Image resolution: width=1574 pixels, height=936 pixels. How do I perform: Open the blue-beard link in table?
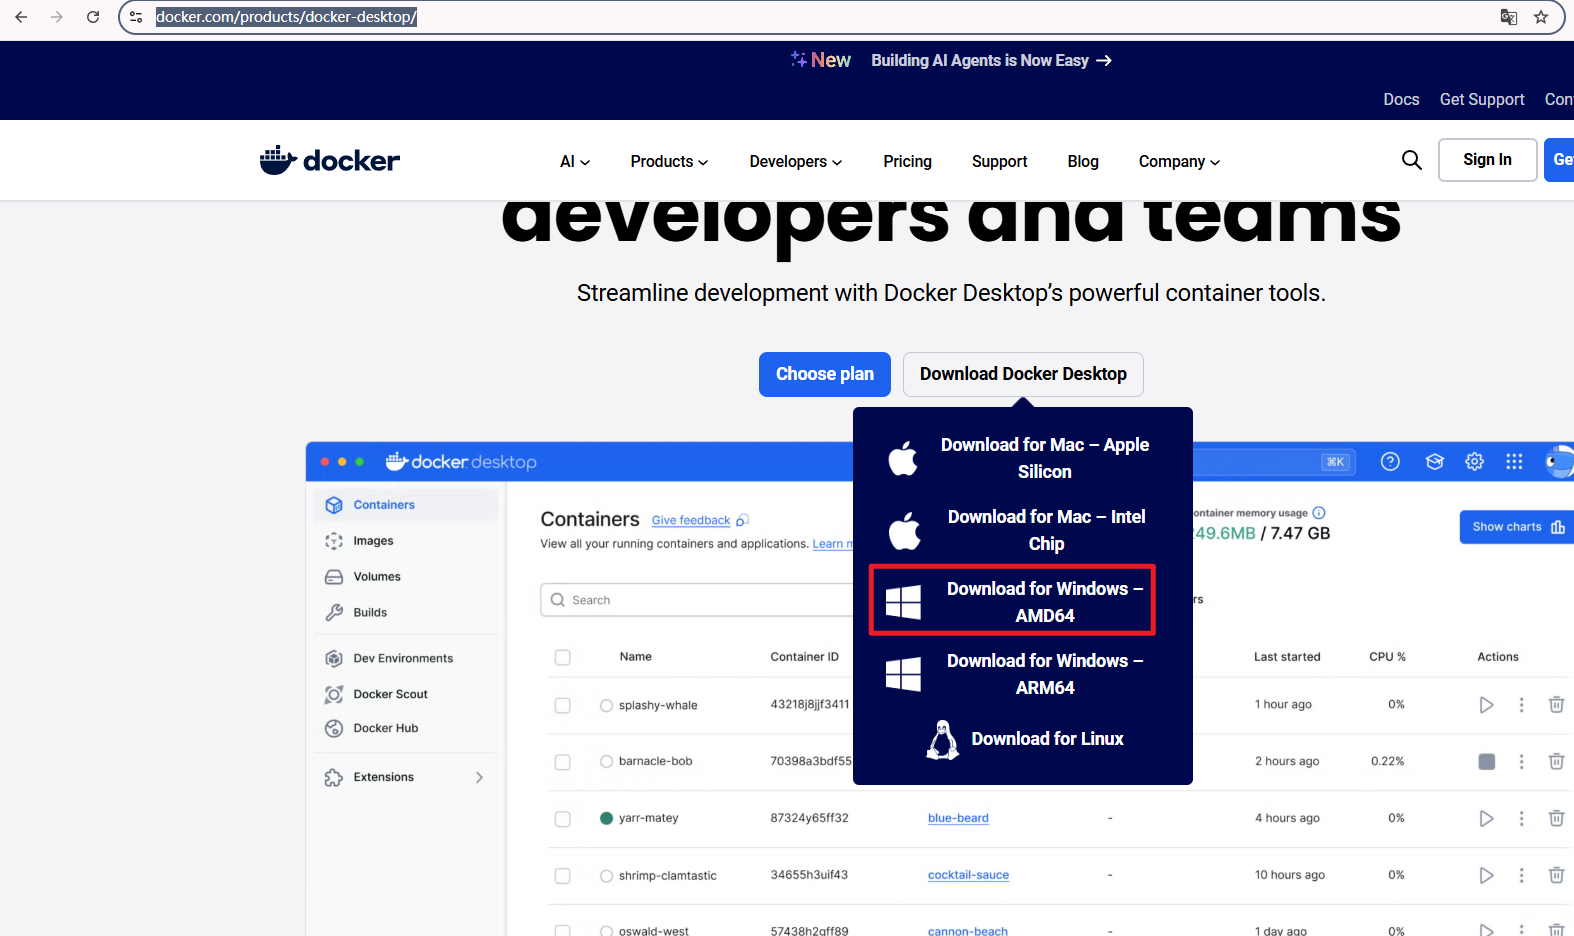[958, 818]
